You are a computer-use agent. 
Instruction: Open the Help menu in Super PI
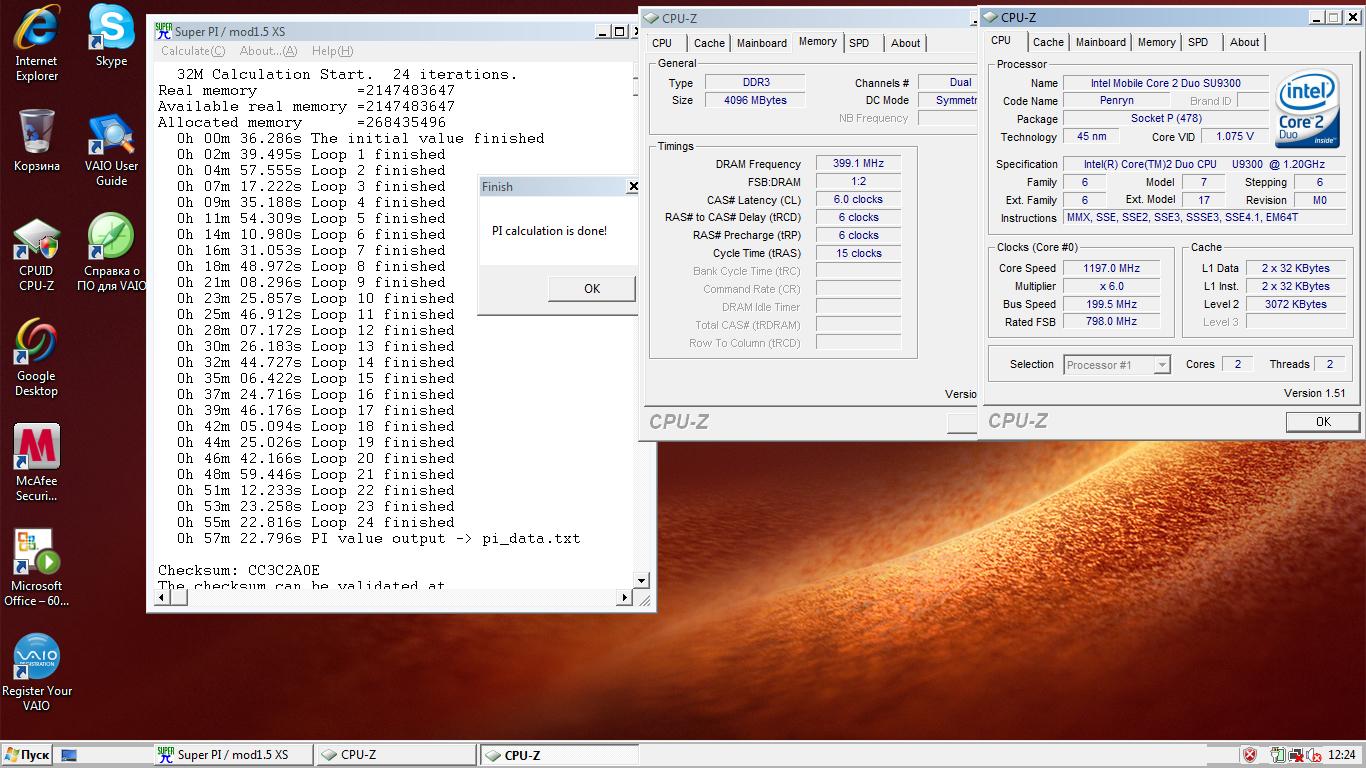332,51
